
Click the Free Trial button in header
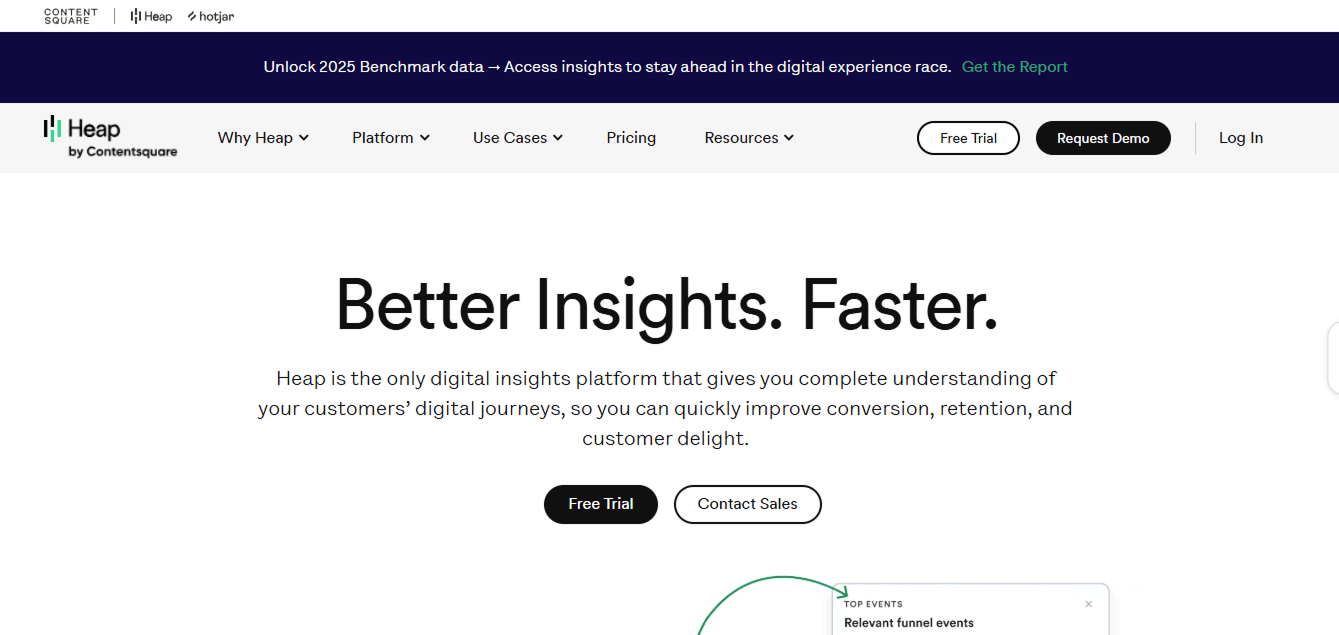coord(968,138)
